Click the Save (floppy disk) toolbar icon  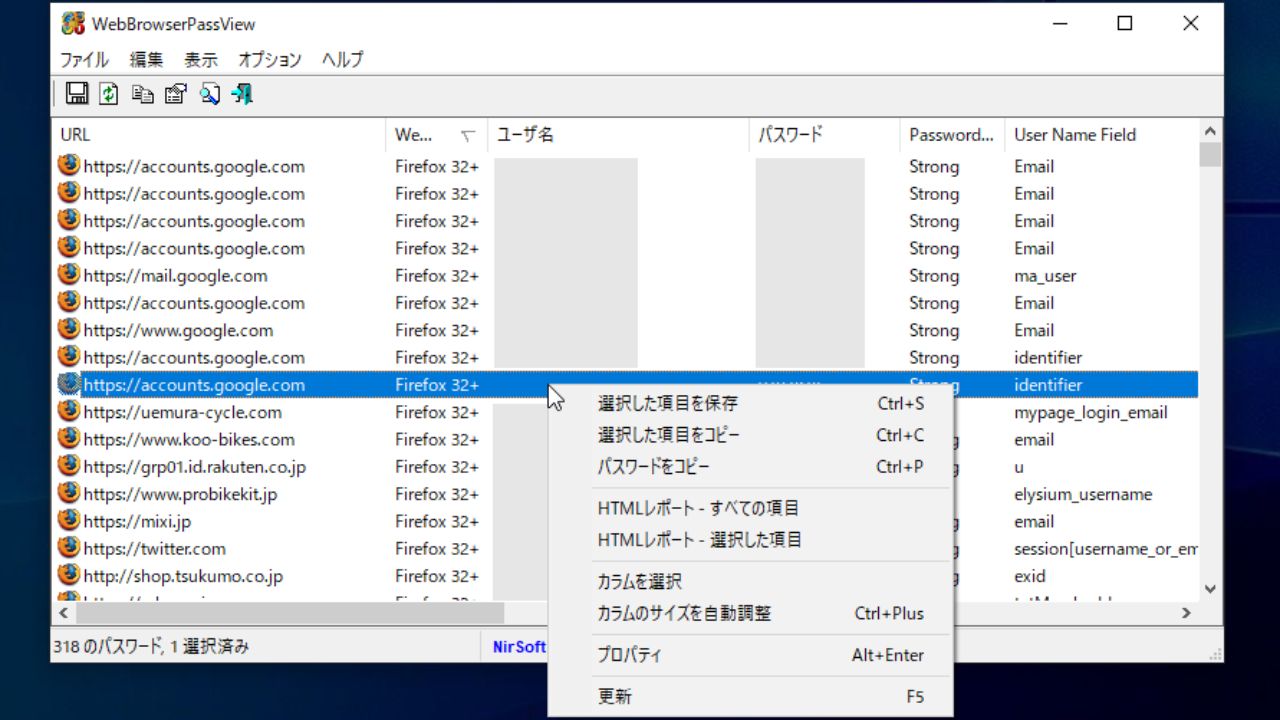(77, 94)
